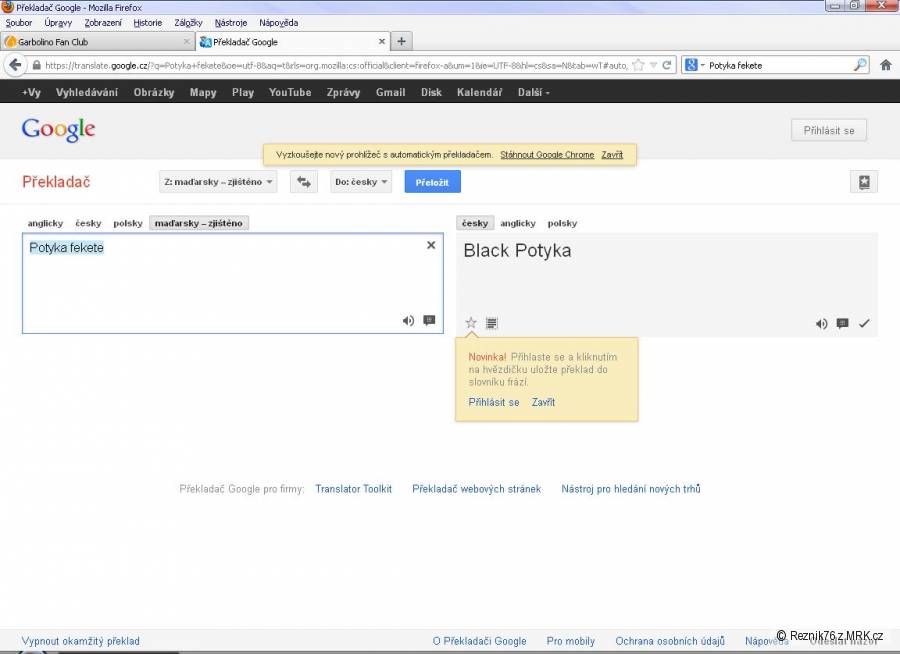Open the Záložky menu
Image resolution: width=900 pixels, height=654 pixels.
[x=188, y=22]
